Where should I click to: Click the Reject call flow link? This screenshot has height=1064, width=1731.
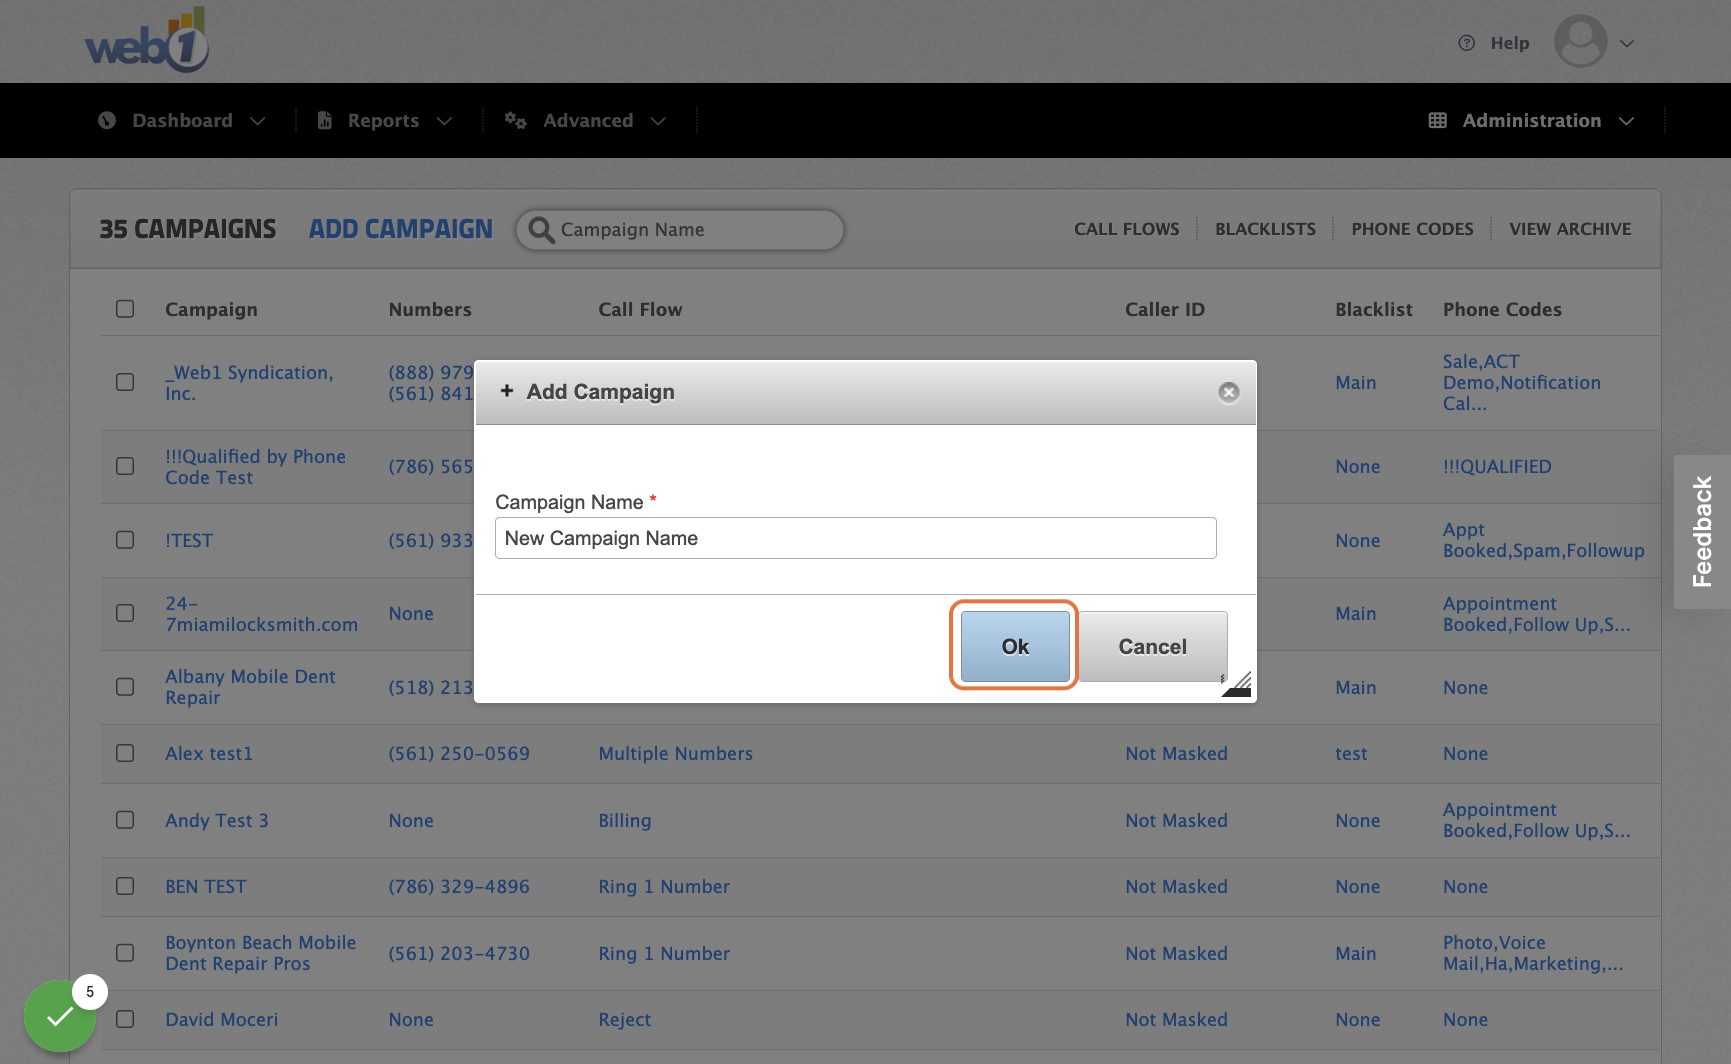625,1019
